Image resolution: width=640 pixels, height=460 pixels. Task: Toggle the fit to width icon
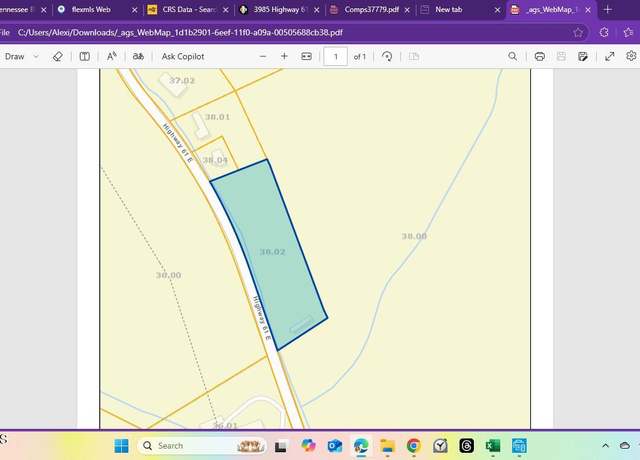pyautogui.click(x=306, y=57)
